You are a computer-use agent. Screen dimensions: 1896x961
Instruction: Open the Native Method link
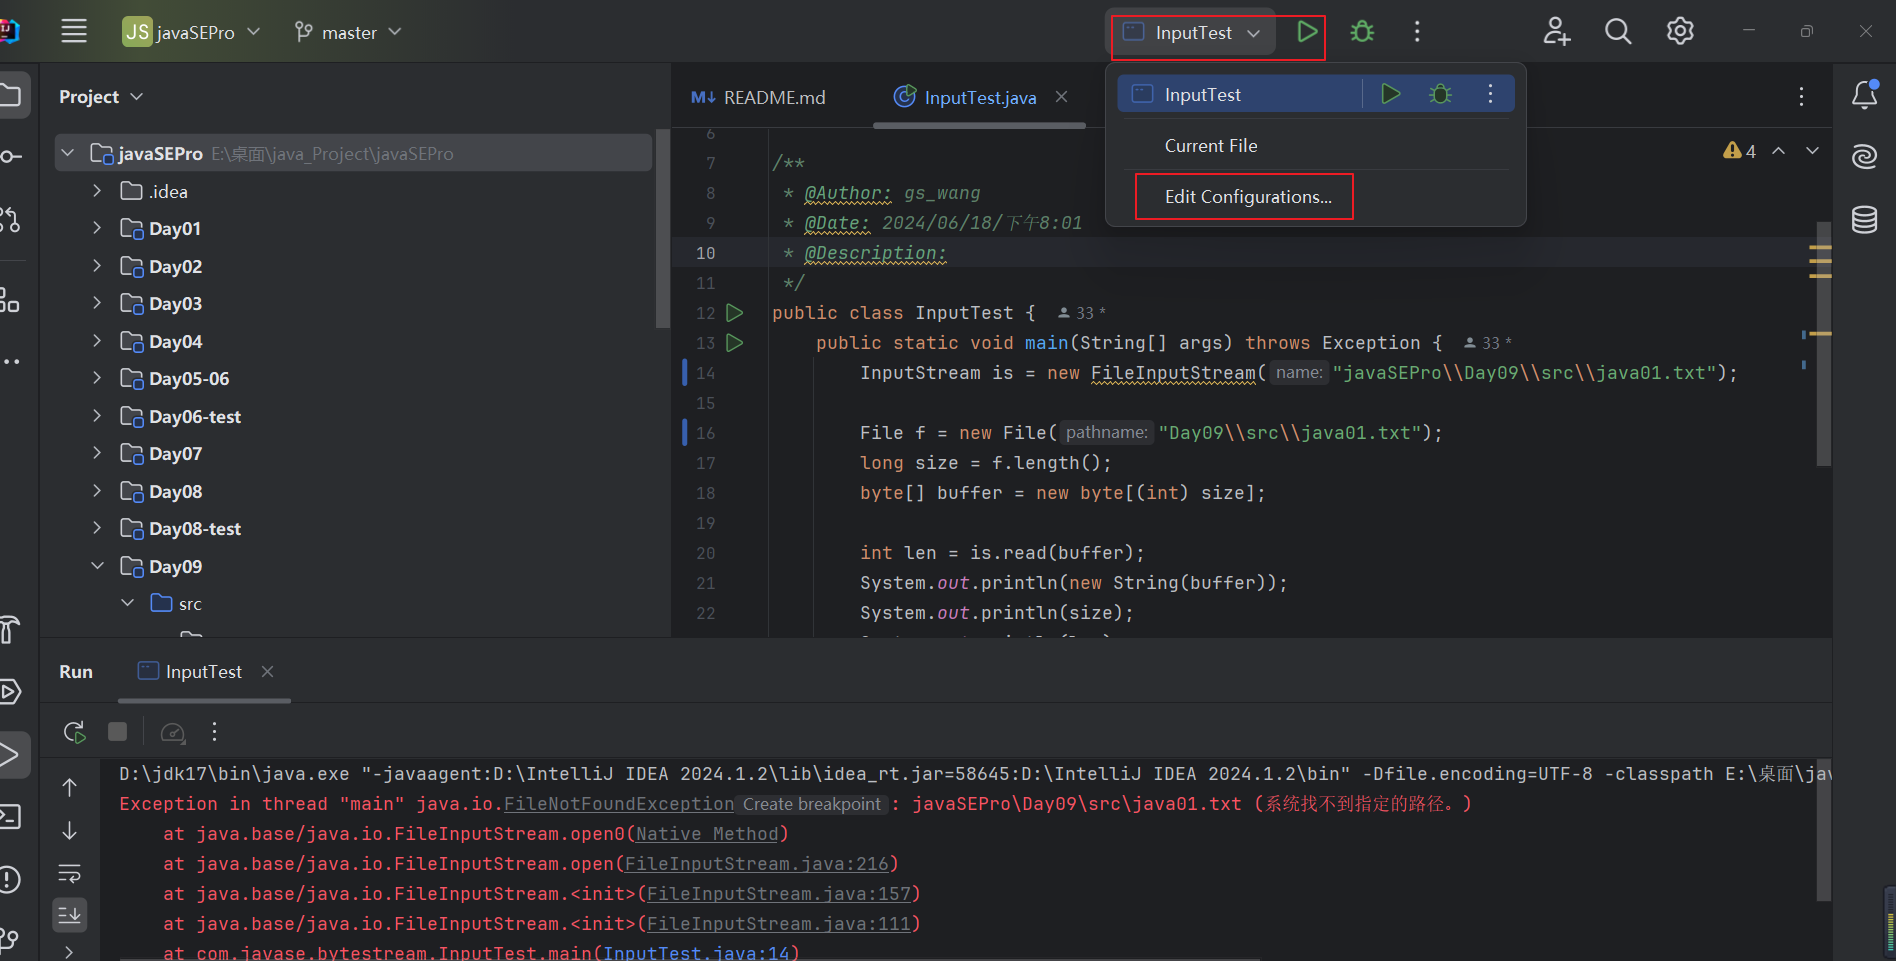tap(707, 834)
